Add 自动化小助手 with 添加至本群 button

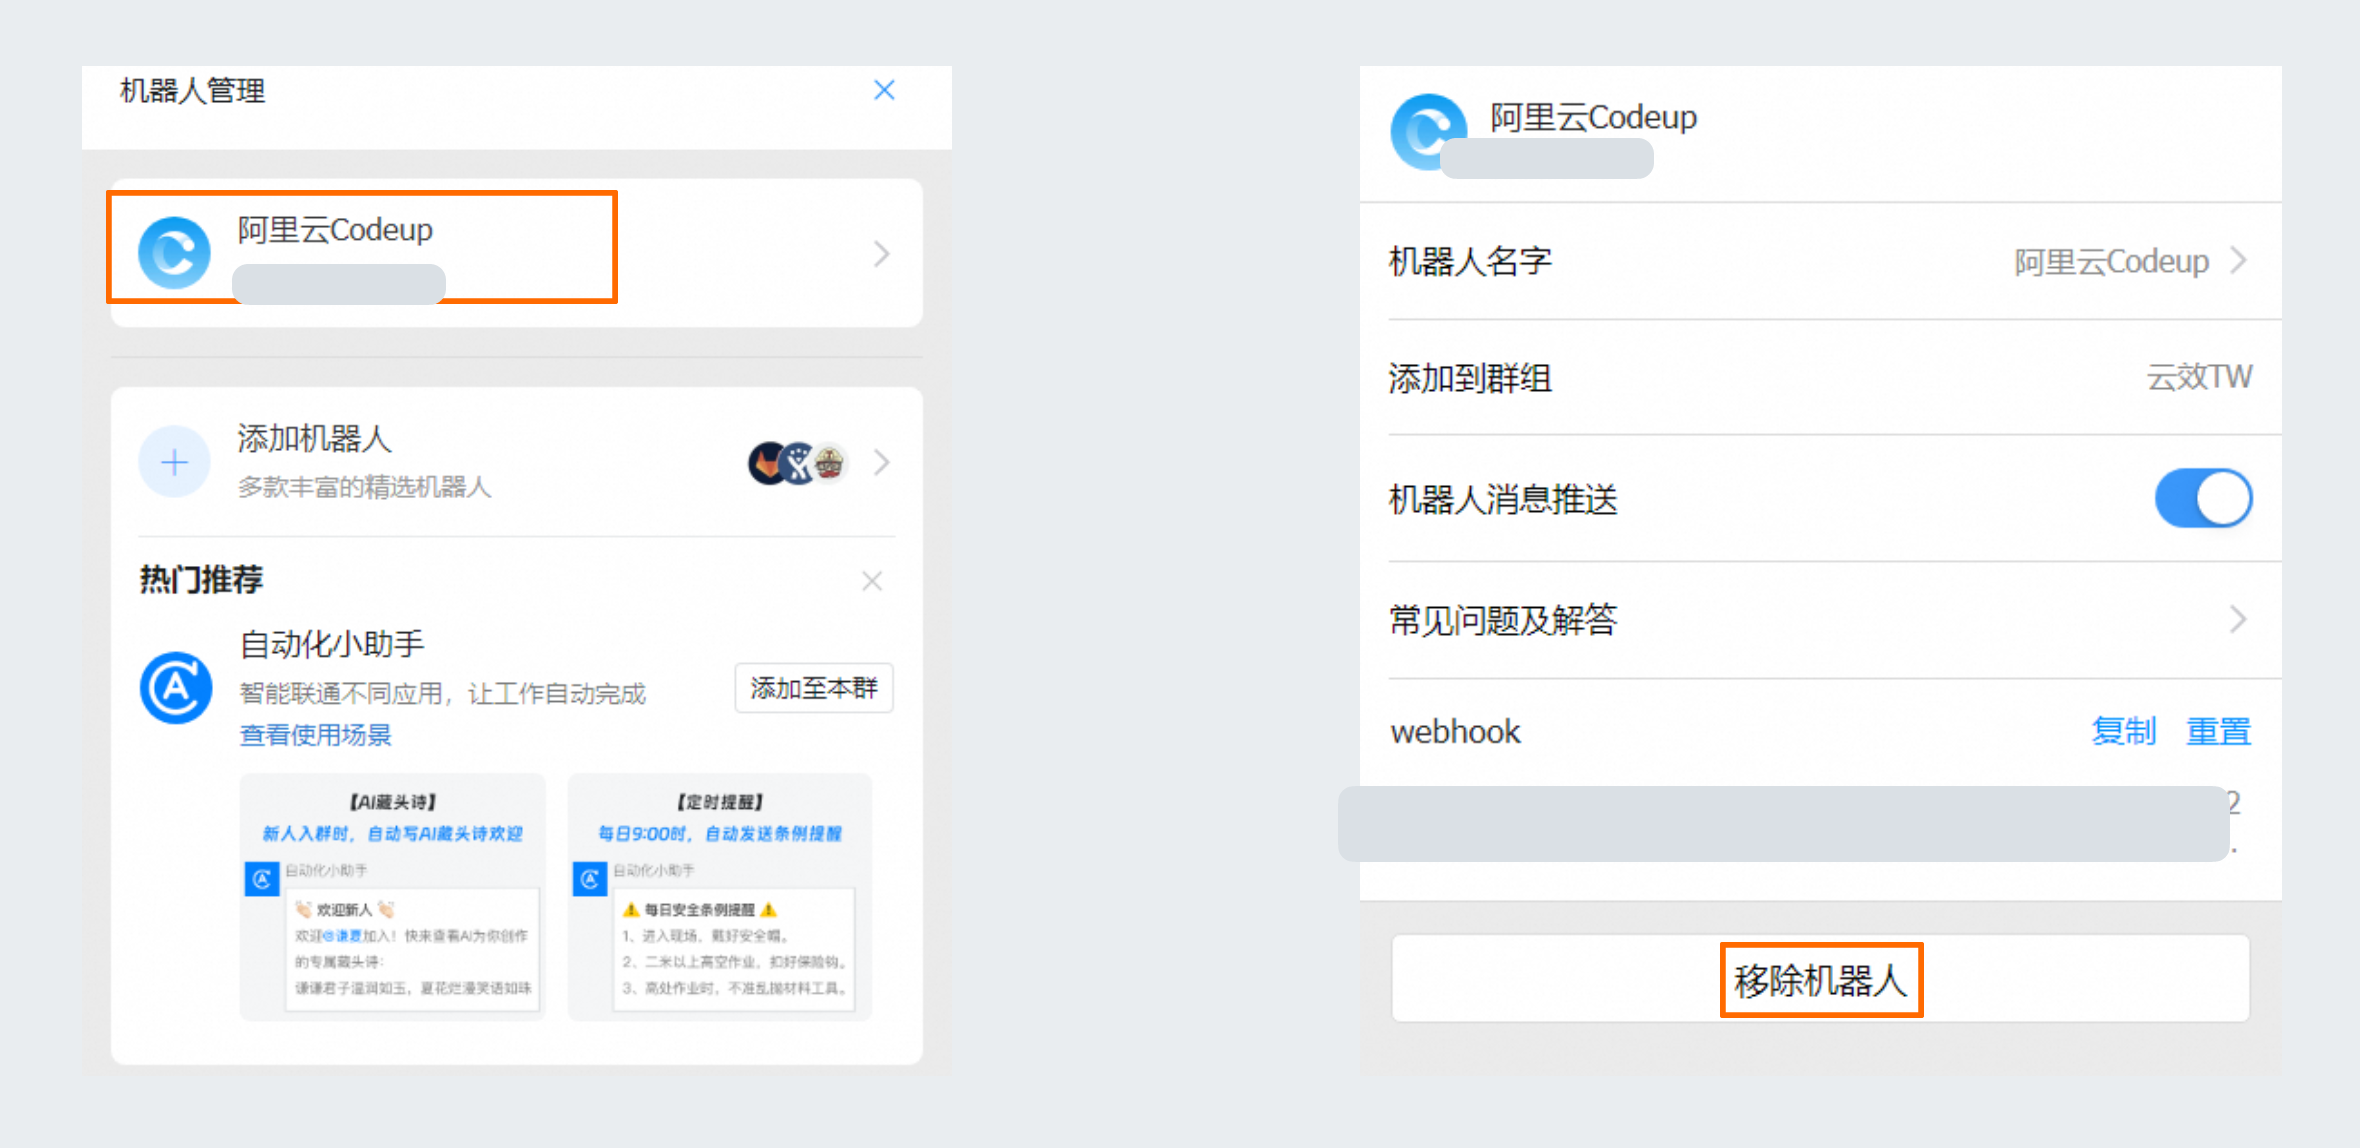click(x=814, y=688)
